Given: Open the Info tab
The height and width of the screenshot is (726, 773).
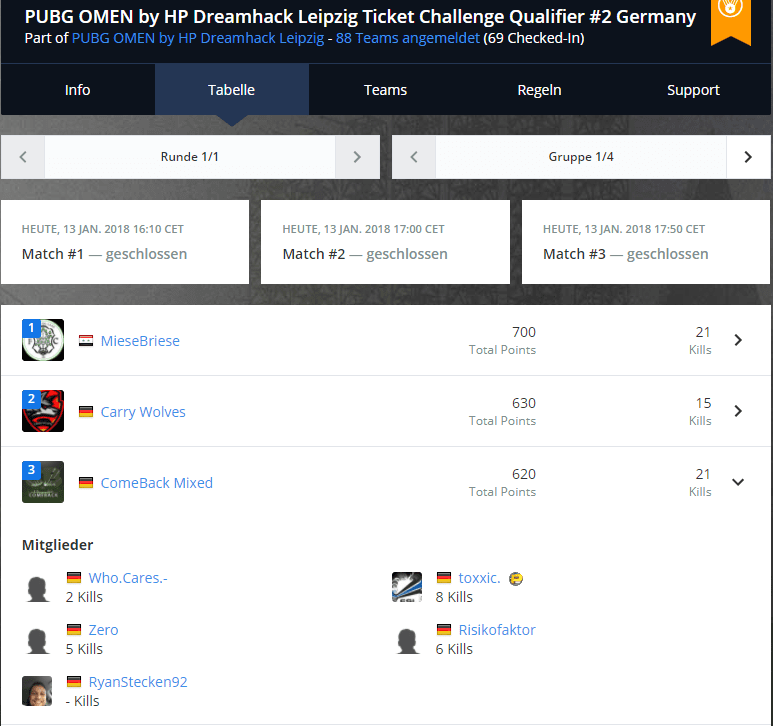Looking at the screenshot, I should point(78,90).
